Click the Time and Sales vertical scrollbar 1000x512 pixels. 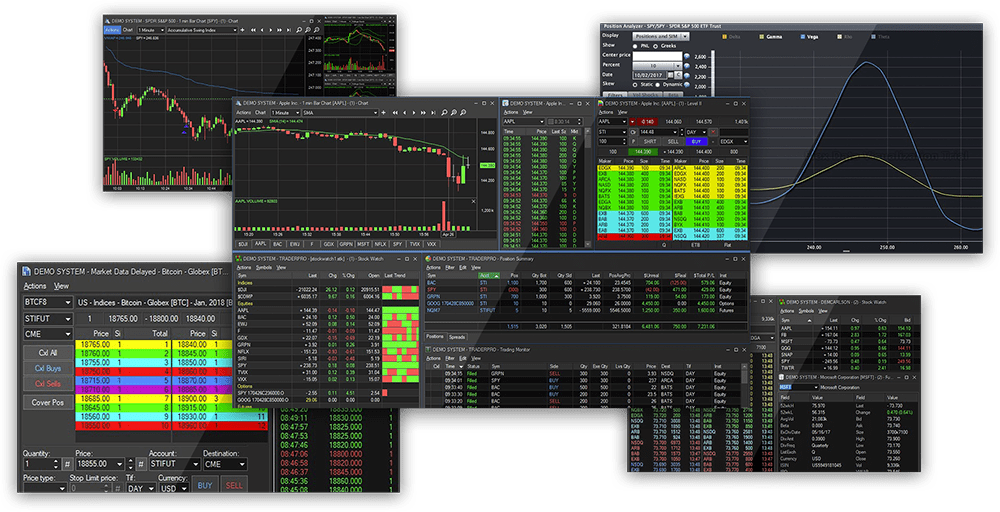tap(587, 187)
